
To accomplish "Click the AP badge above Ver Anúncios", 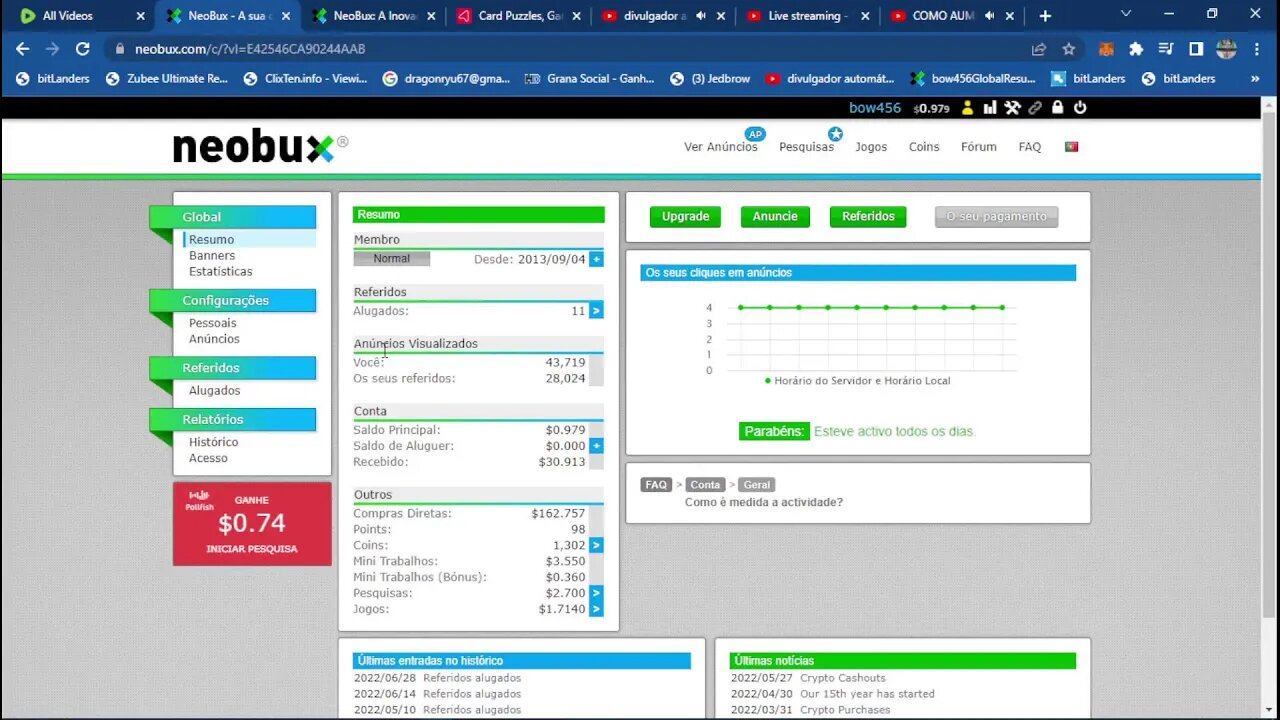I will click(x=754, y=134).
